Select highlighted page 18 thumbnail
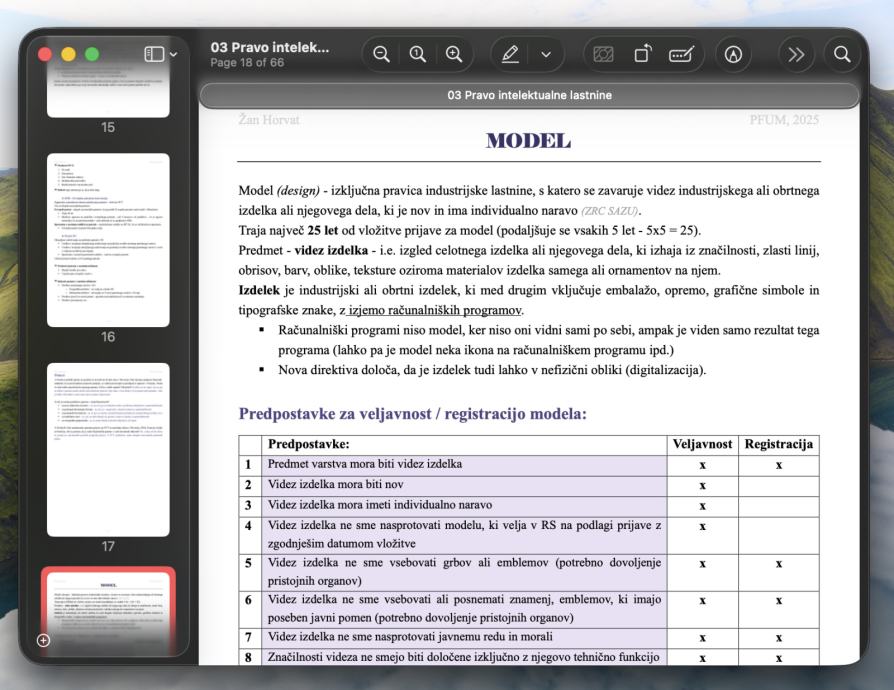894x690 pixels. point(108,611)
